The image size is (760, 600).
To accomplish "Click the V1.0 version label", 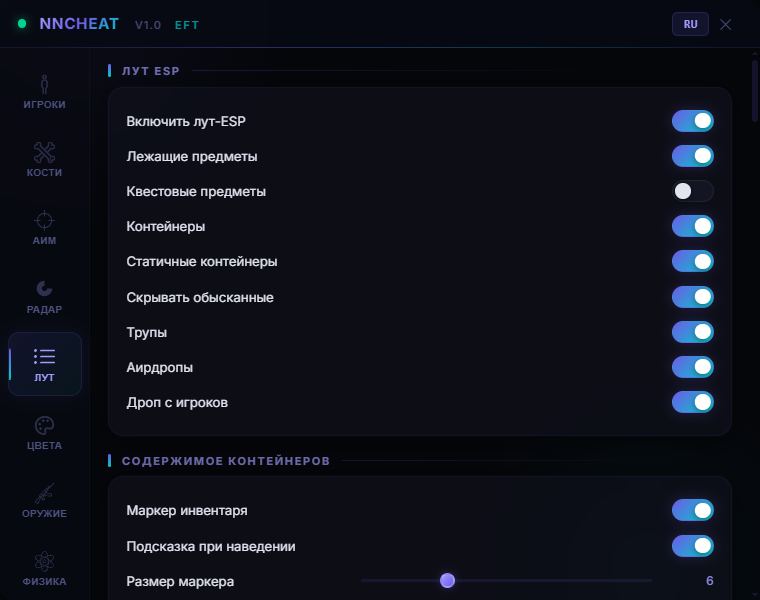I will 148,25.
